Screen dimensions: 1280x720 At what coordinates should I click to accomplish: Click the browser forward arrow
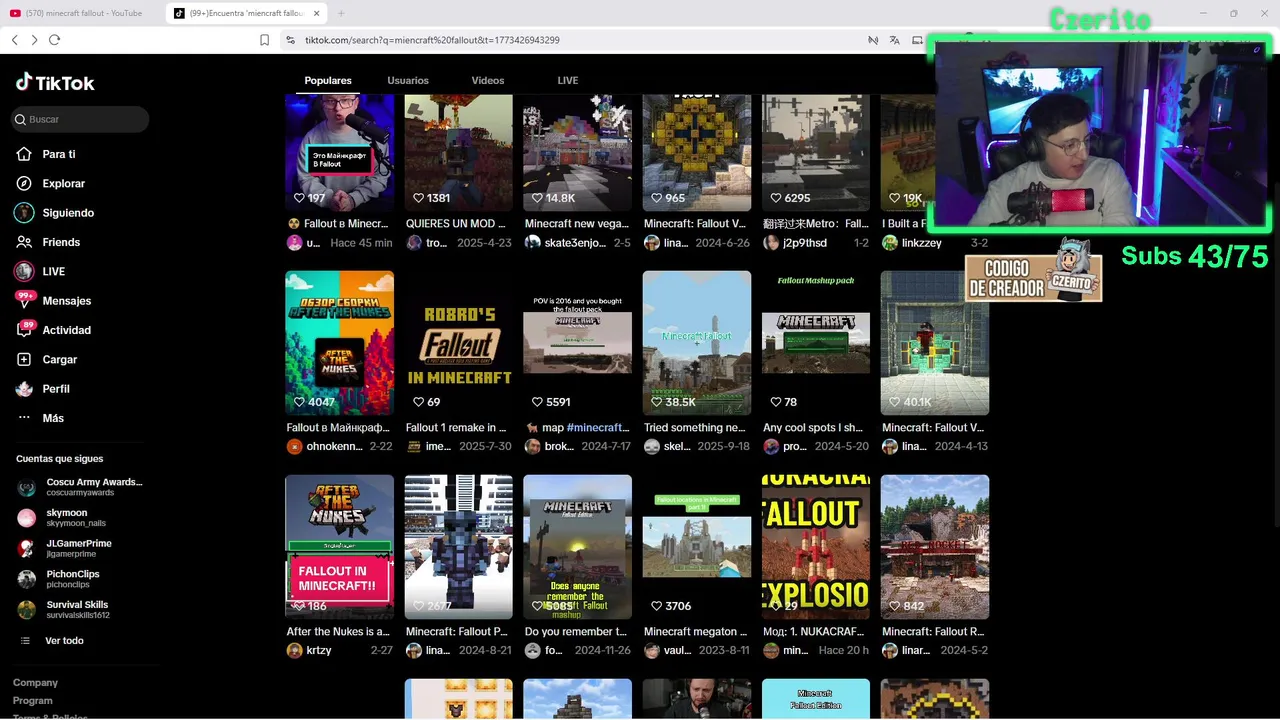coord(34,40)
